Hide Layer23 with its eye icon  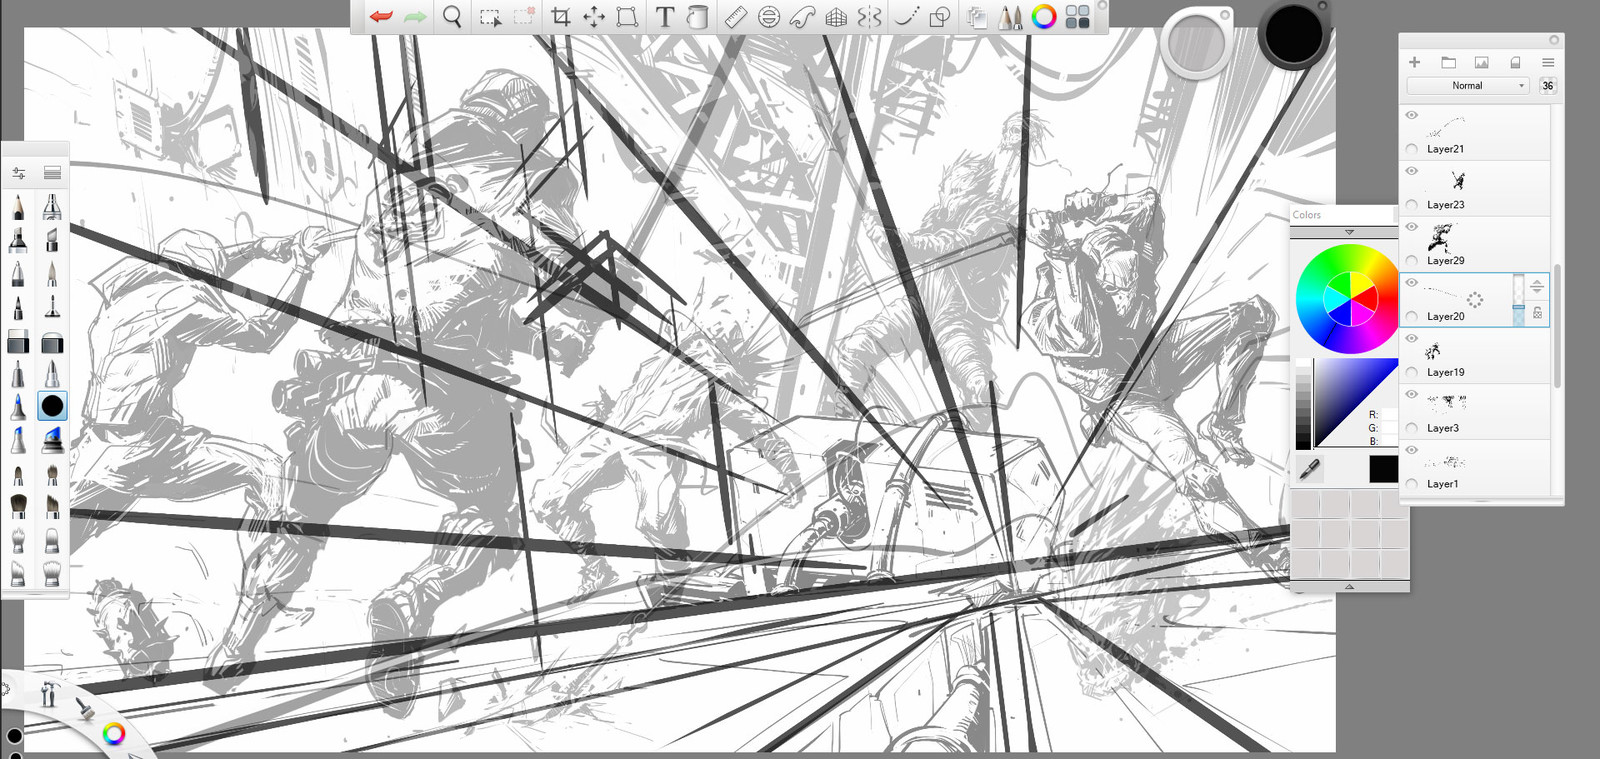point(1412,171)
